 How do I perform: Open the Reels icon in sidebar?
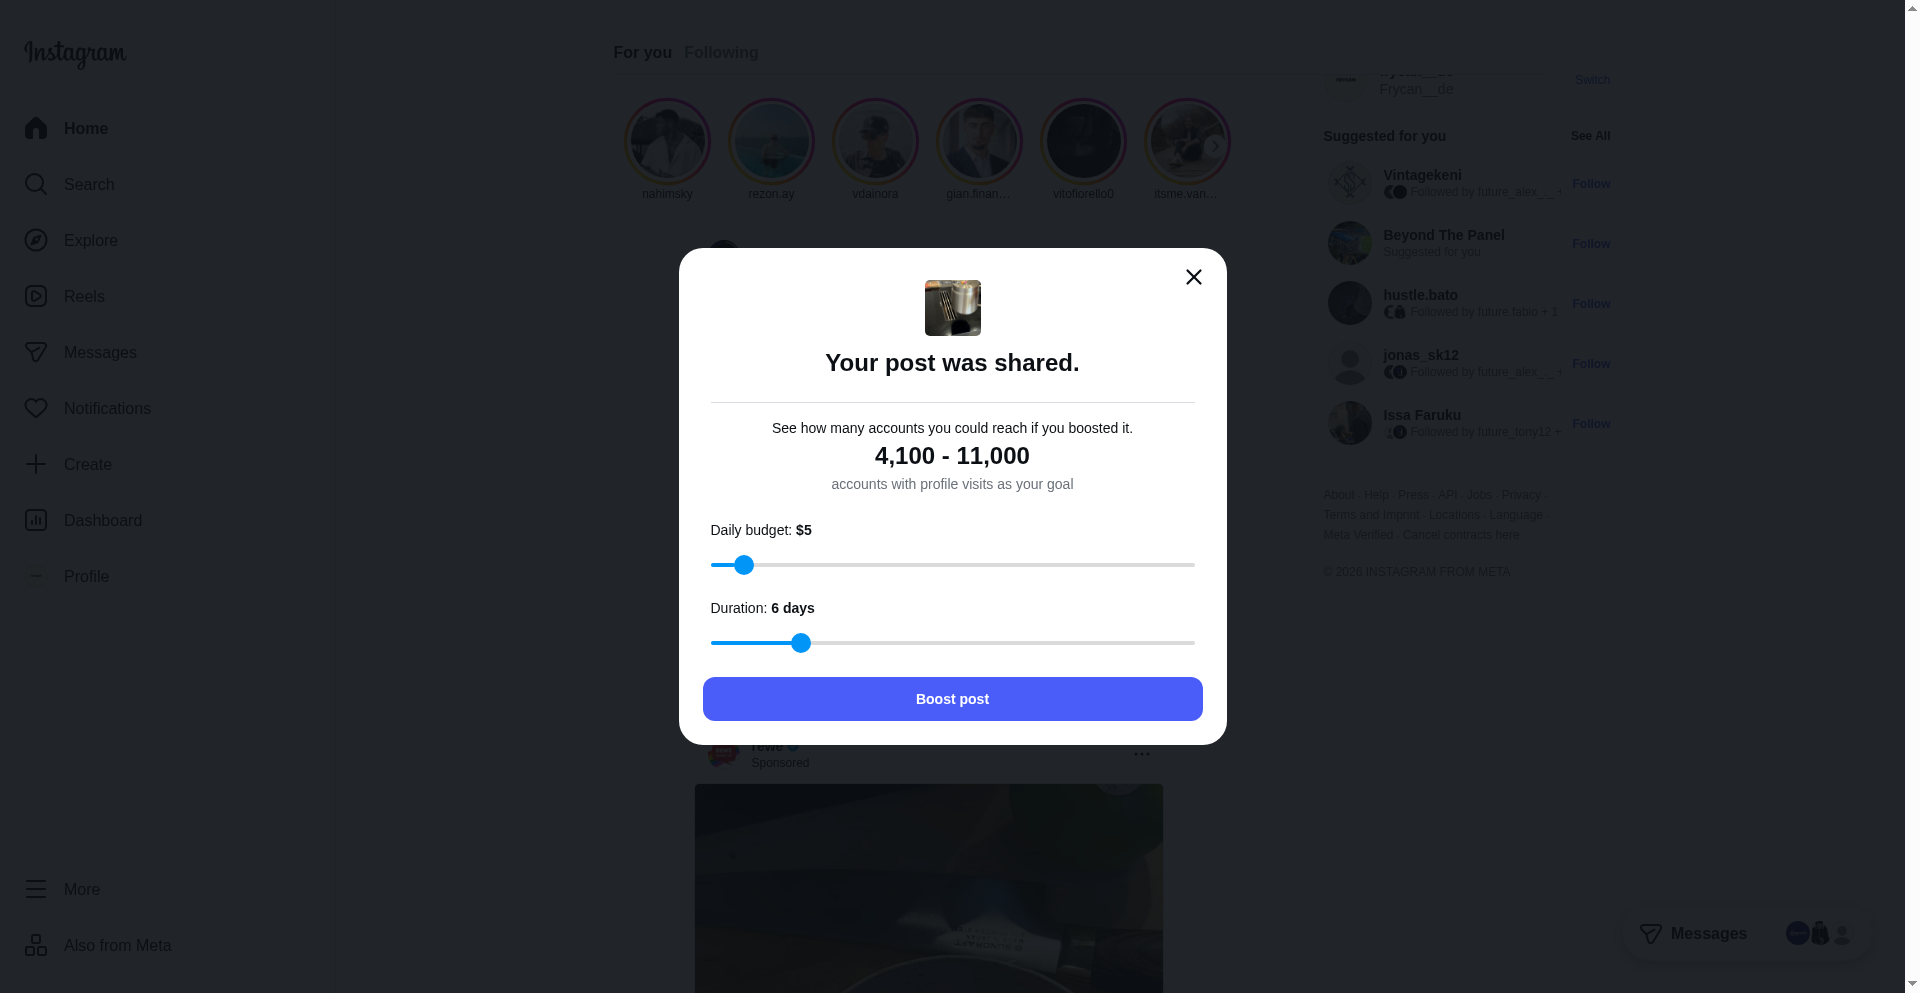point(36,297)
